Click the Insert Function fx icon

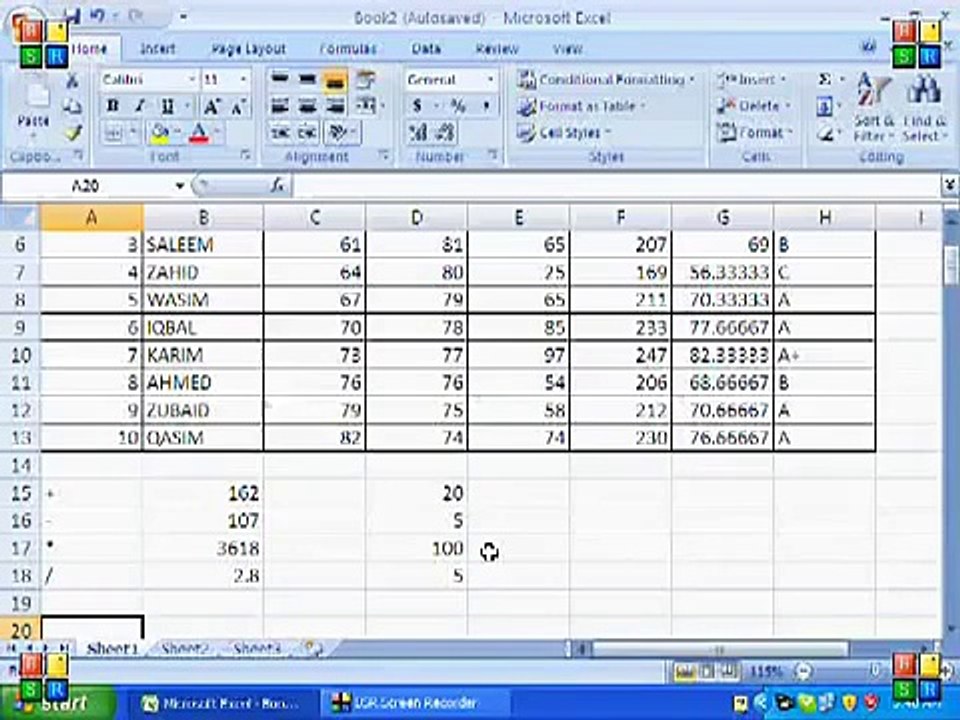tap(278, 186)
